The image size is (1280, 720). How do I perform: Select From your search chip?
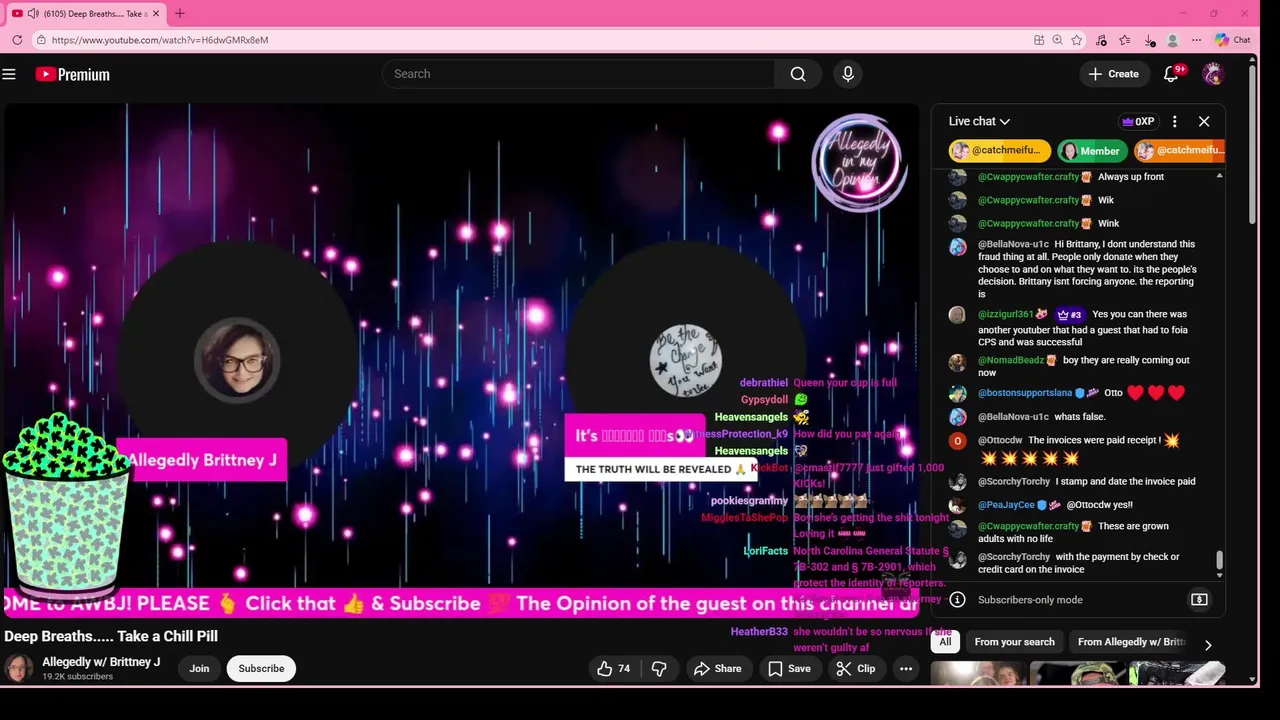(x=1014, y=642)
